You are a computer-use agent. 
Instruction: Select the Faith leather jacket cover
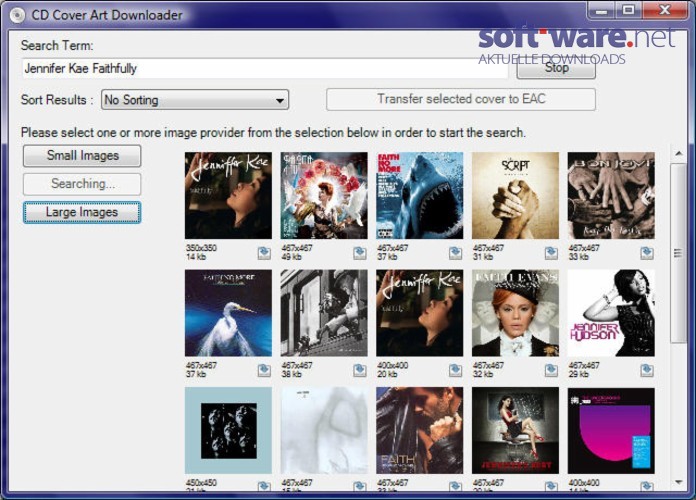tap(419, 430)
